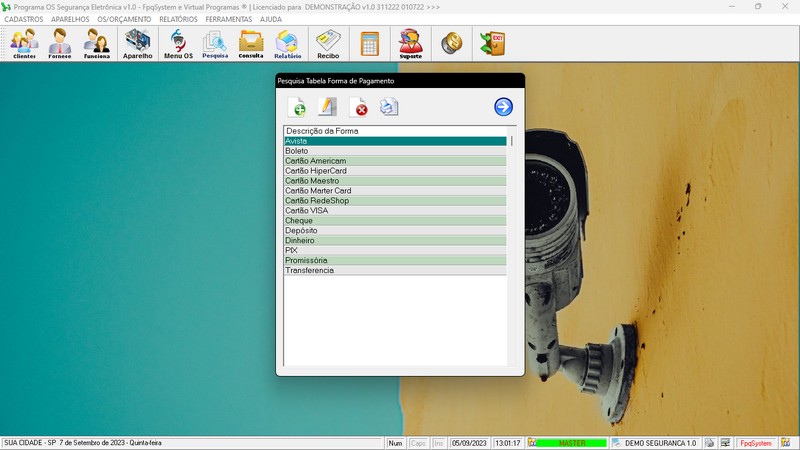
Task: Select the Cheque row
Action: pos(395,220)
